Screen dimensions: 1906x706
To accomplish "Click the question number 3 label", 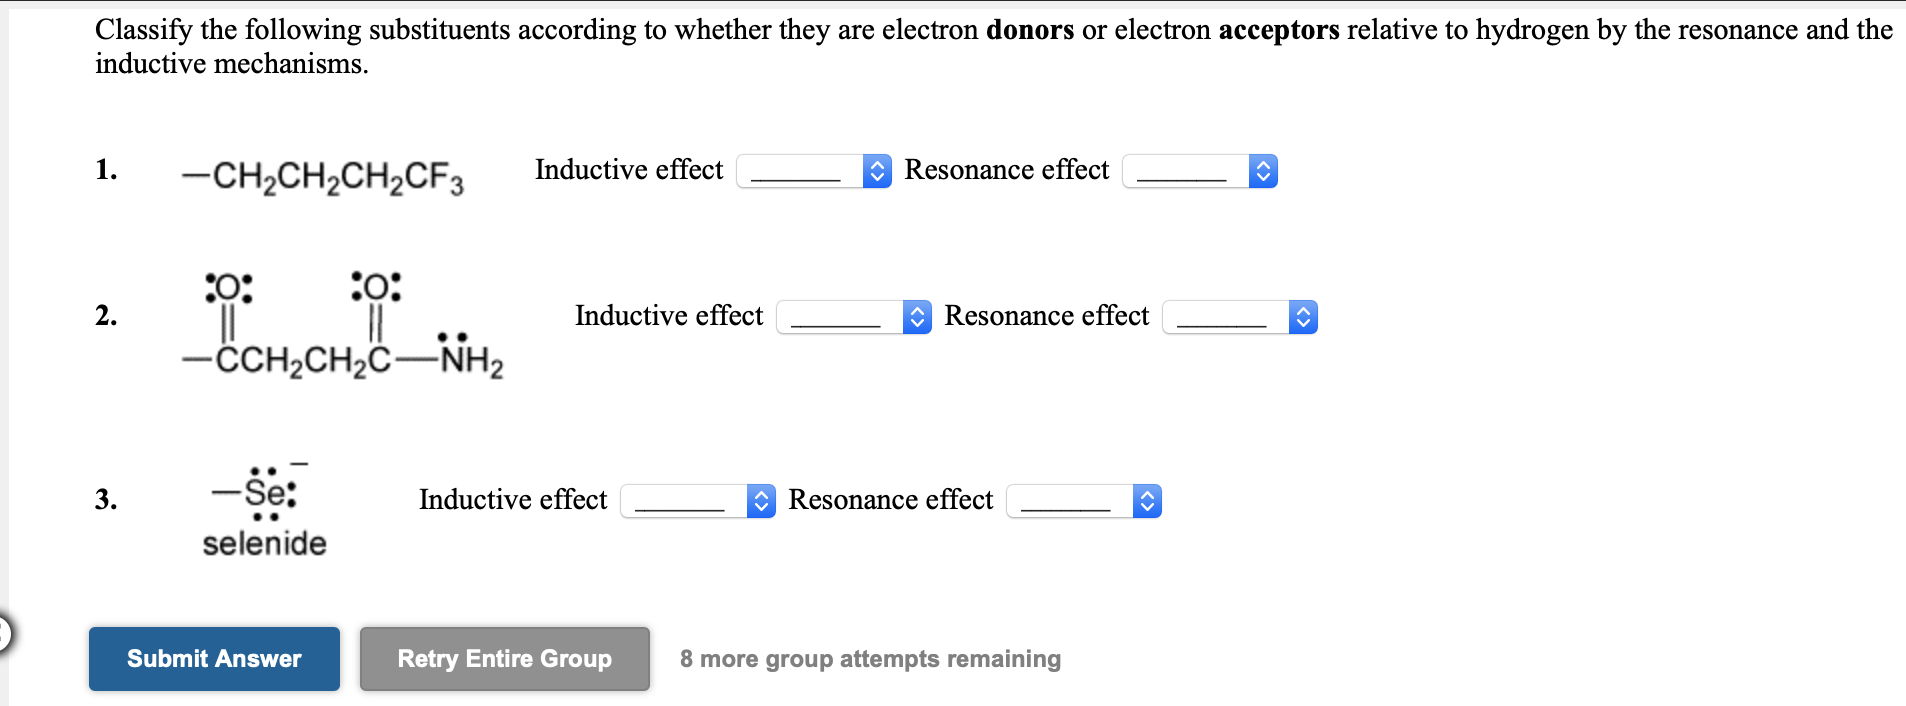I will [105, 500].
